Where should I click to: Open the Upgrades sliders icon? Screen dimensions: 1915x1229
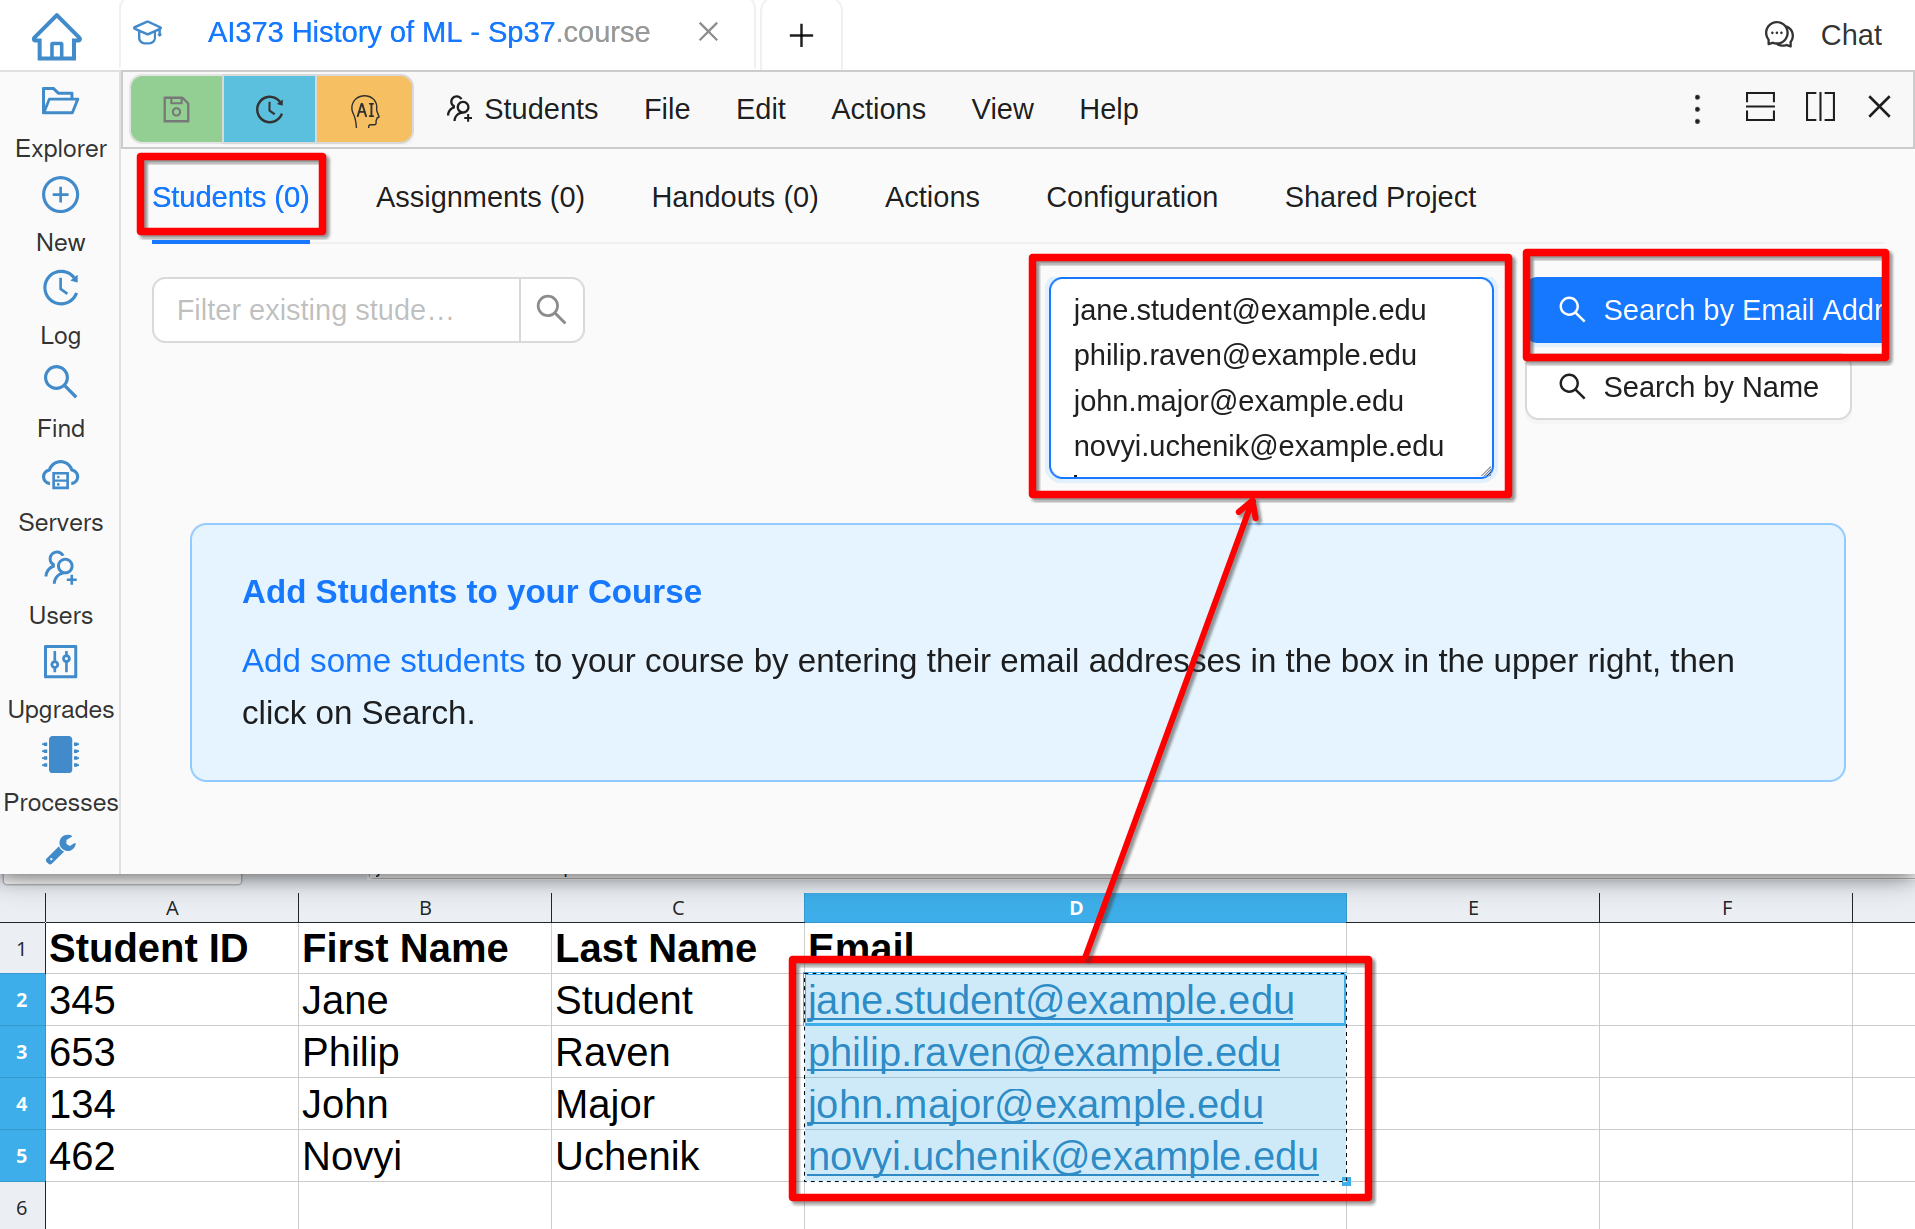point(60,662)
